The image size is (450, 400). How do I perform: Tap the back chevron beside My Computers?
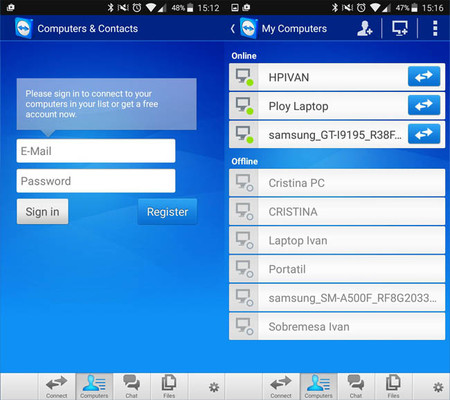coord(233,29)
